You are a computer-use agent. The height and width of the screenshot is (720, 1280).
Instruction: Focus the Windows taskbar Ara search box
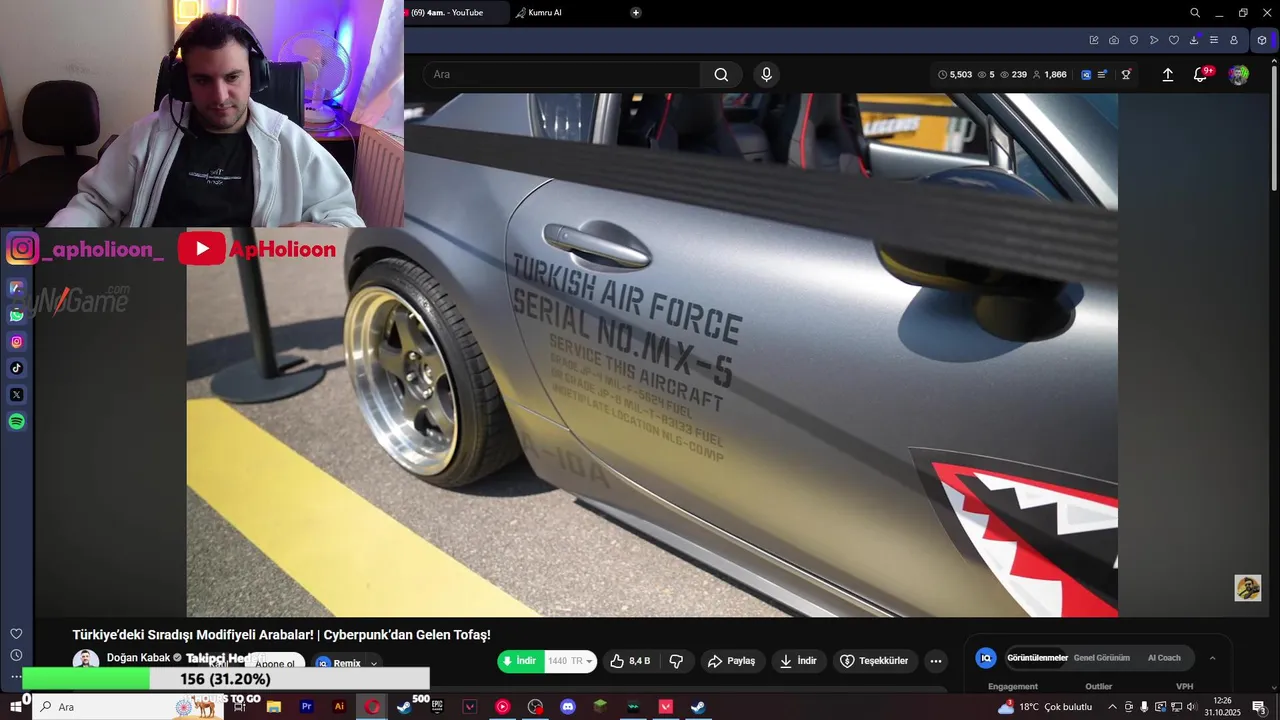click(x=128, y=707)
